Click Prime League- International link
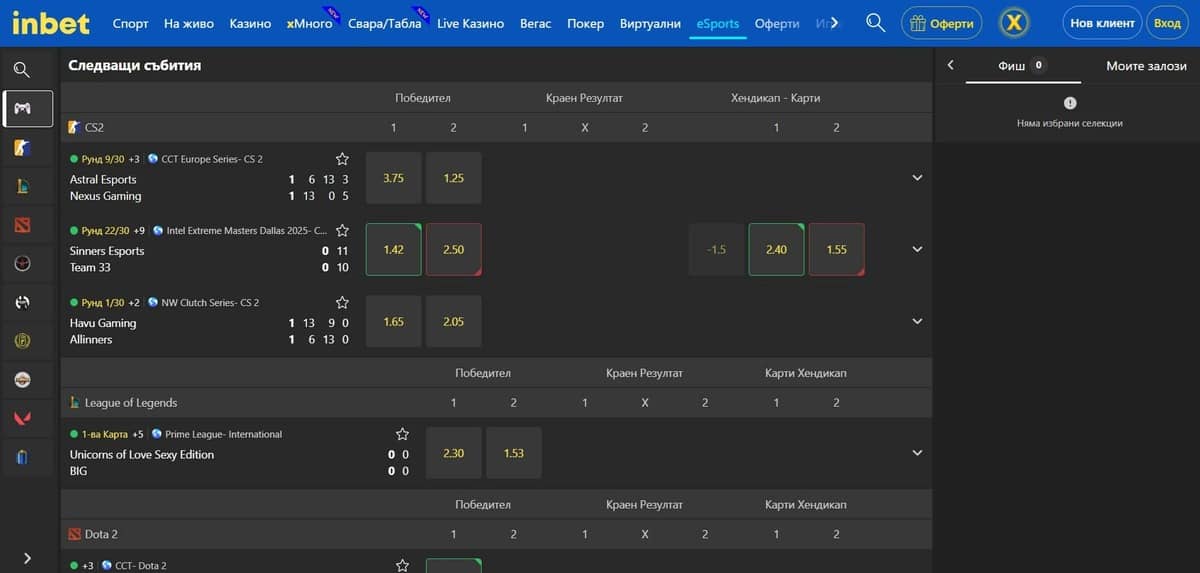Viewport: 1200px width, 573px height. click(x=224, y=434)
